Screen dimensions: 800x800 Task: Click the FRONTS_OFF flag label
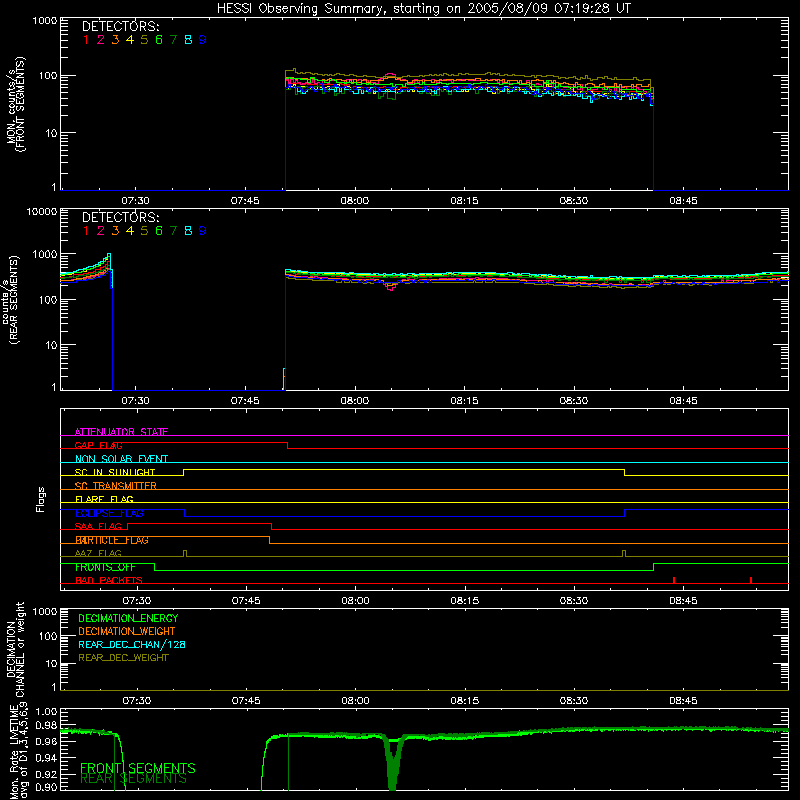coord(105,567)
